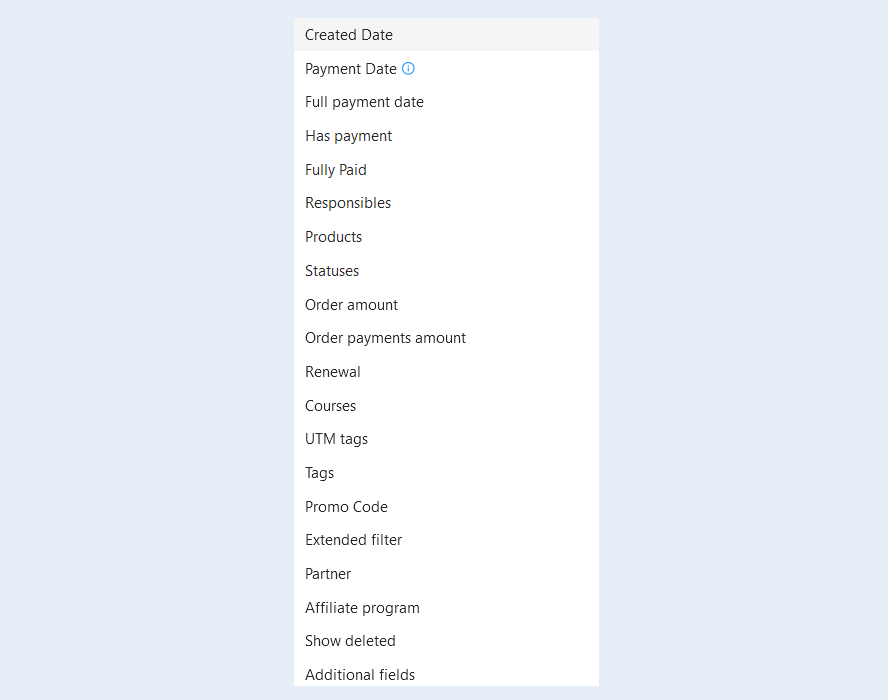Choose the Tags filter option

[446, 473]
